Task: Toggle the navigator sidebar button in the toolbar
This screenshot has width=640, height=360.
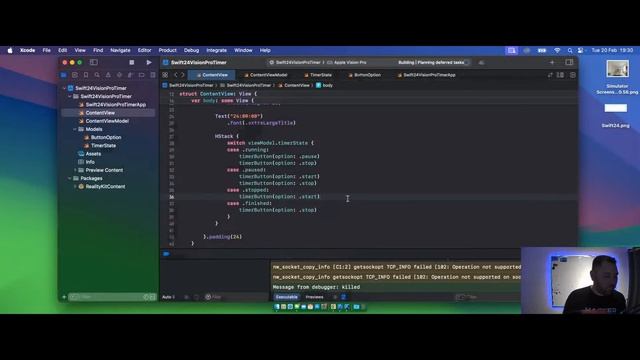Action: click(x=93, y=62)
